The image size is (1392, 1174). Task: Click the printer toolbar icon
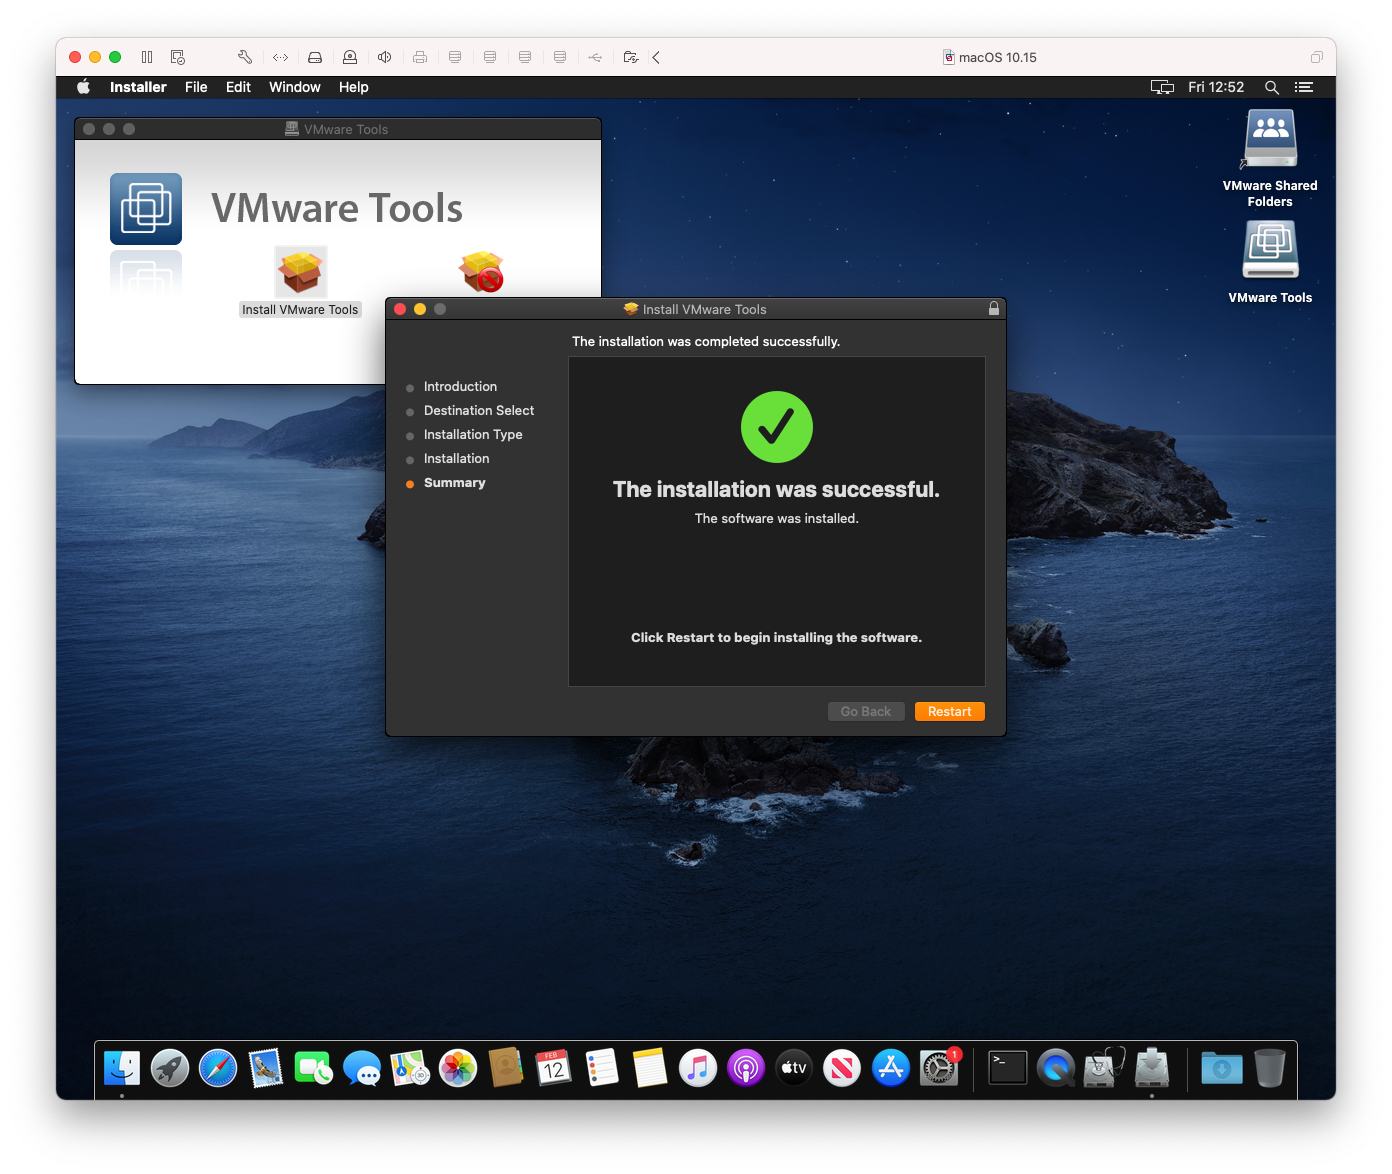coord(420,57)
